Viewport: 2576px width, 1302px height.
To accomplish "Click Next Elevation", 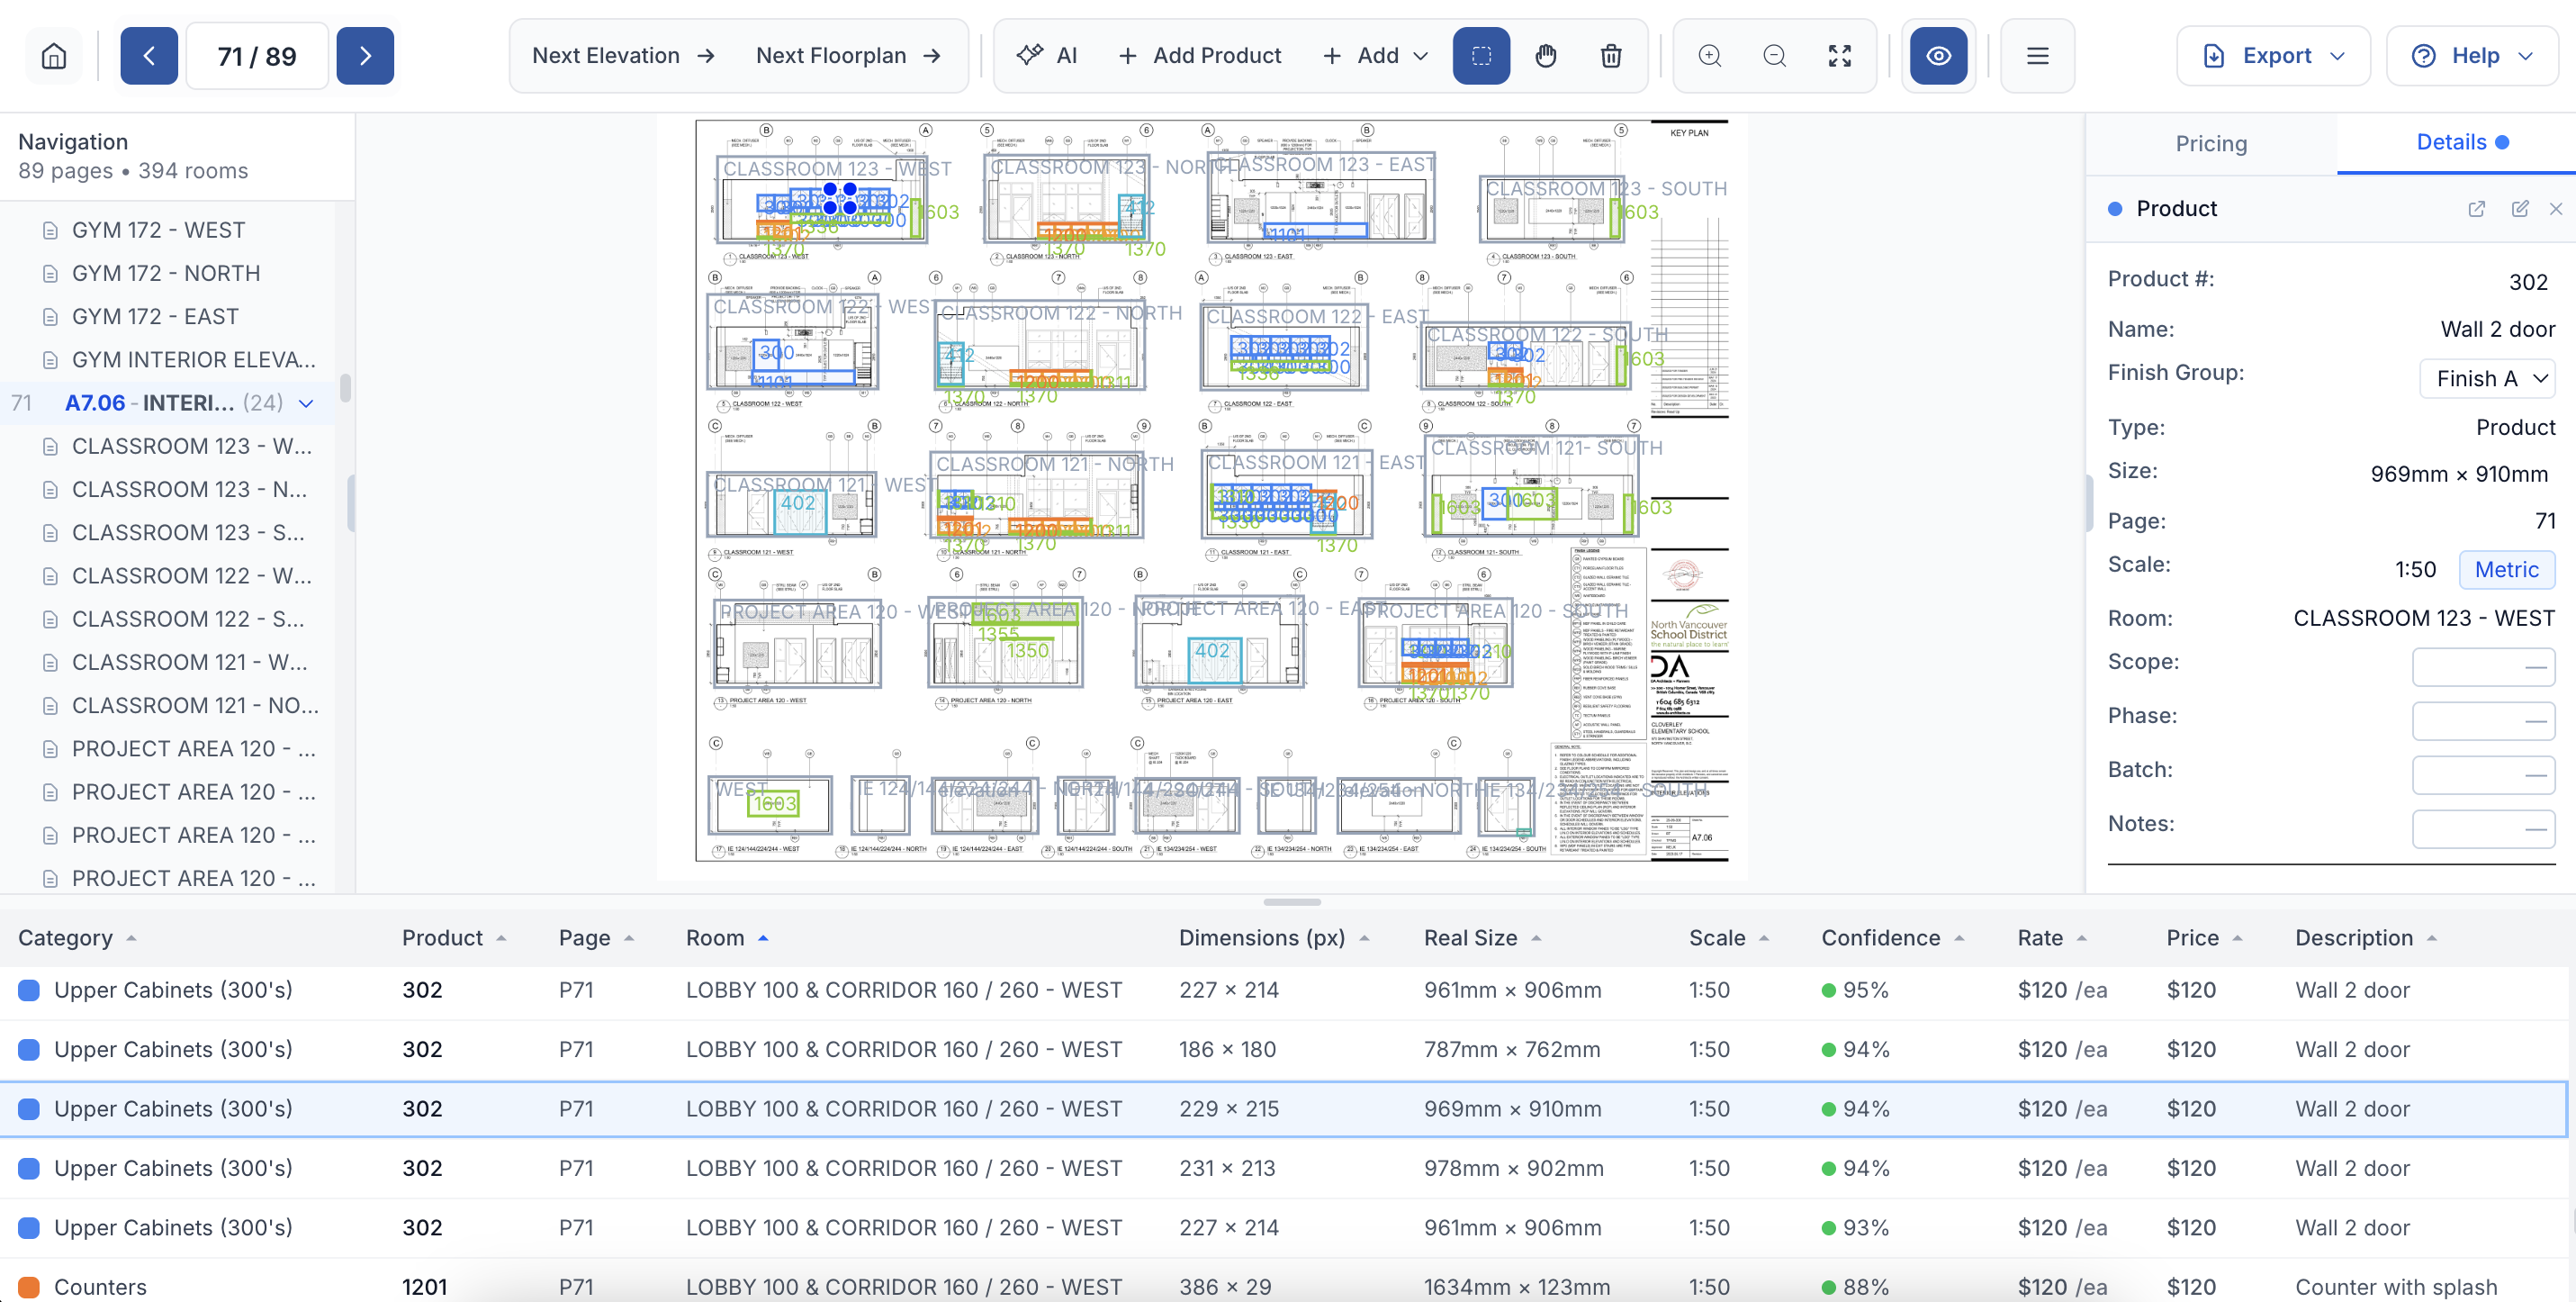I will tap(621, 55).
